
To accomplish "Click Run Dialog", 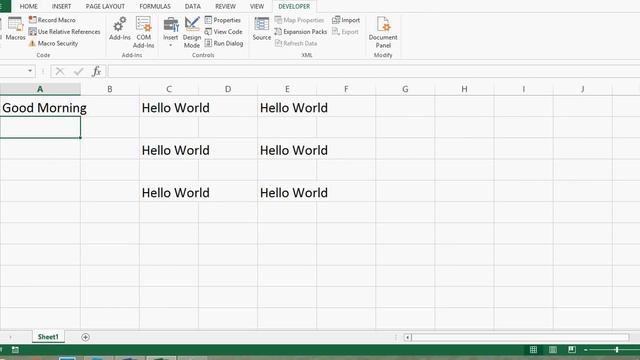I will 224,43.
